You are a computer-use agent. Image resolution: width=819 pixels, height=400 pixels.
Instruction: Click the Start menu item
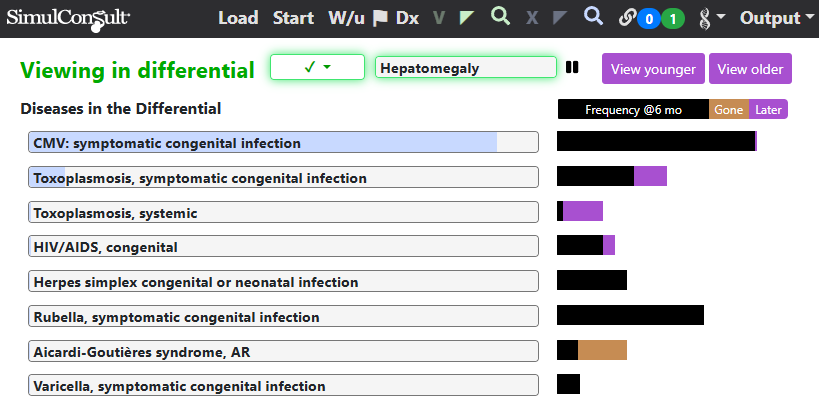coord(293,18)
